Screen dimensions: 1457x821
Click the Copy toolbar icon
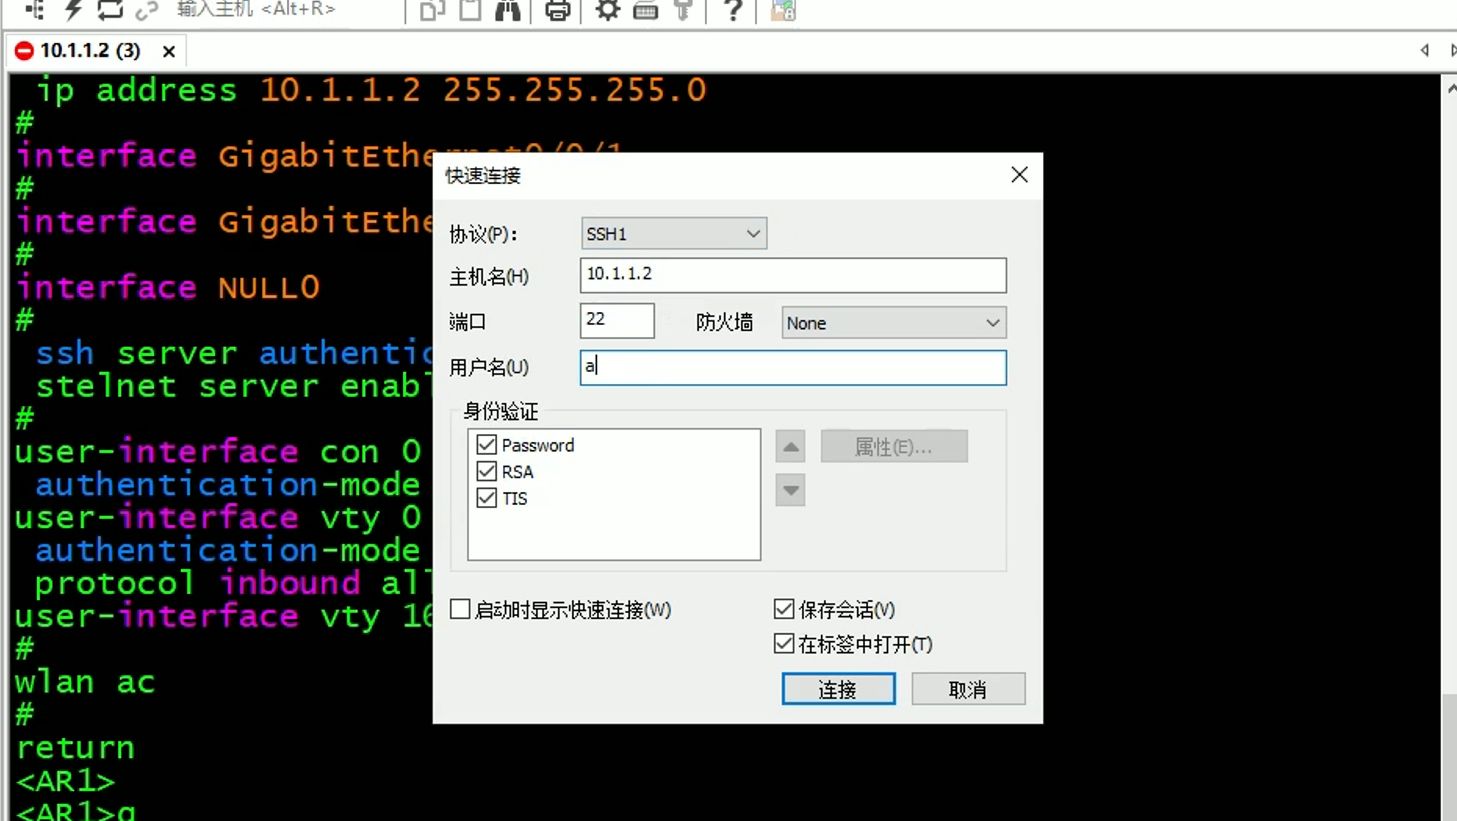click(x=432, y=10)
